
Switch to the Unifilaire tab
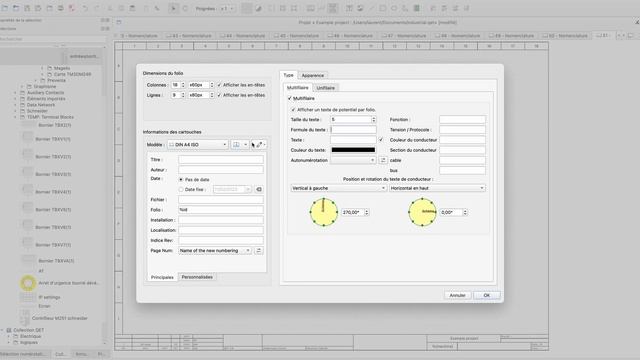point(326,88)
